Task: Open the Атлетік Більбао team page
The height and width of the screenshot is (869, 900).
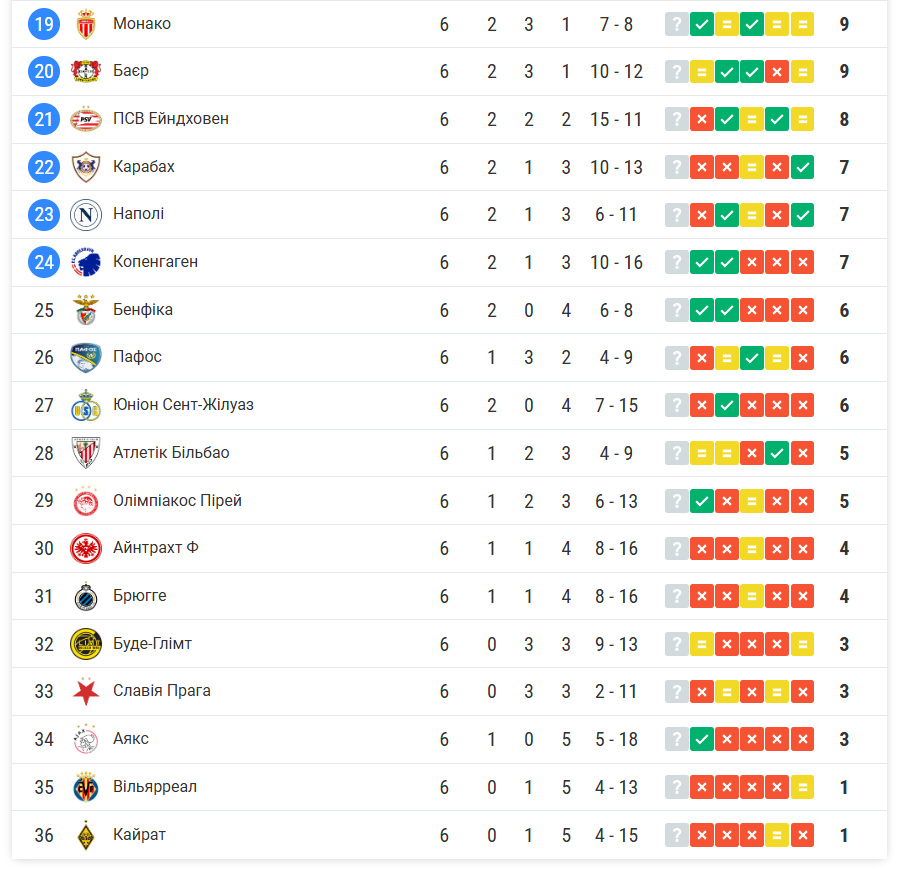Action: pyautogui.click(x=171, y=453)
